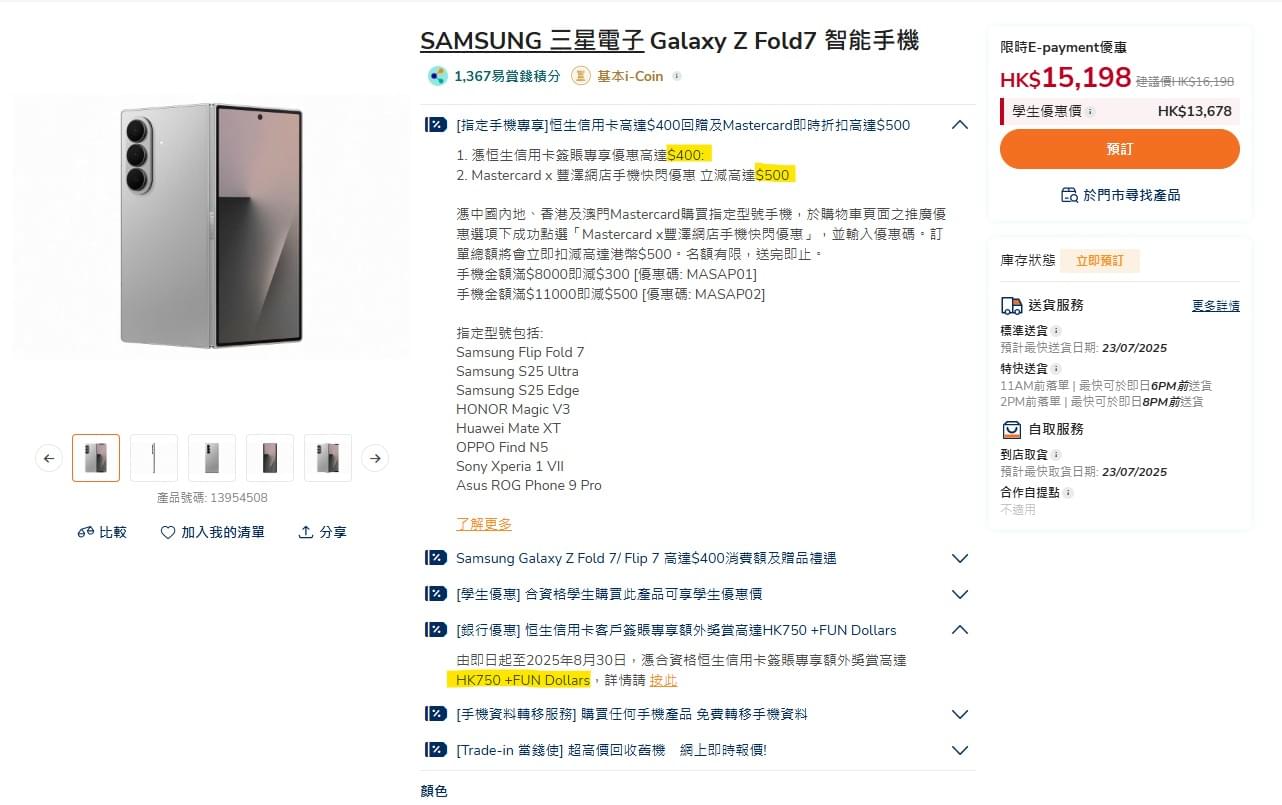
Task: Collapse the 恒生信用卡 Mastercard offer section
Action: (x=960, y=125)
